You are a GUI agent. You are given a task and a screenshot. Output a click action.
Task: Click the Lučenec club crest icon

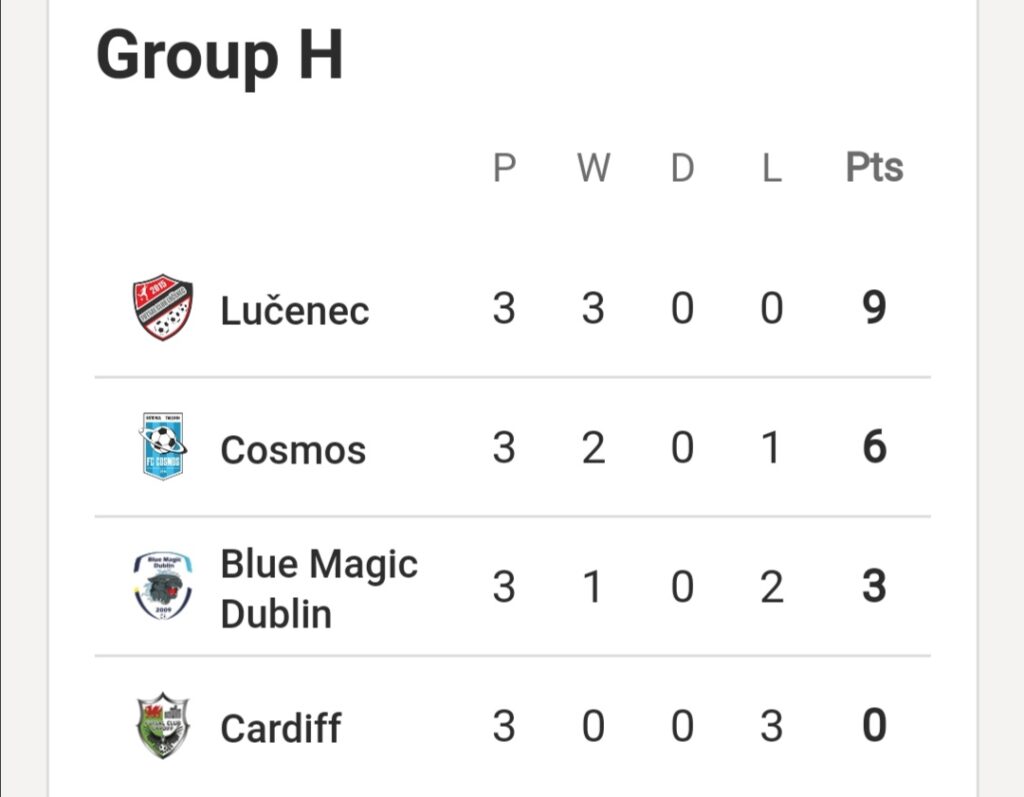(x=163, y=307)
